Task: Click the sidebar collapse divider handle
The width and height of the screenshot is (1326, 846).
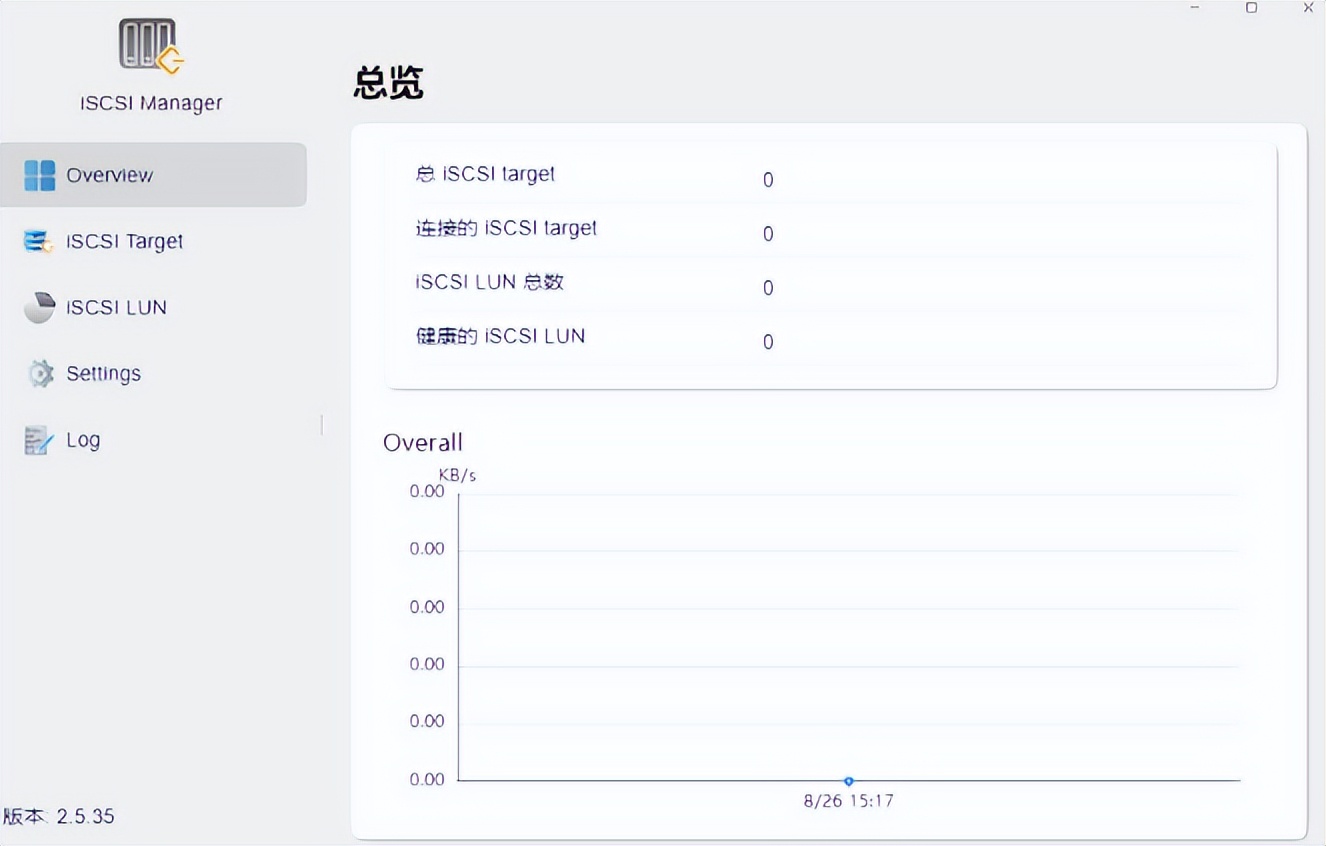Action: (x=322, y=425)
